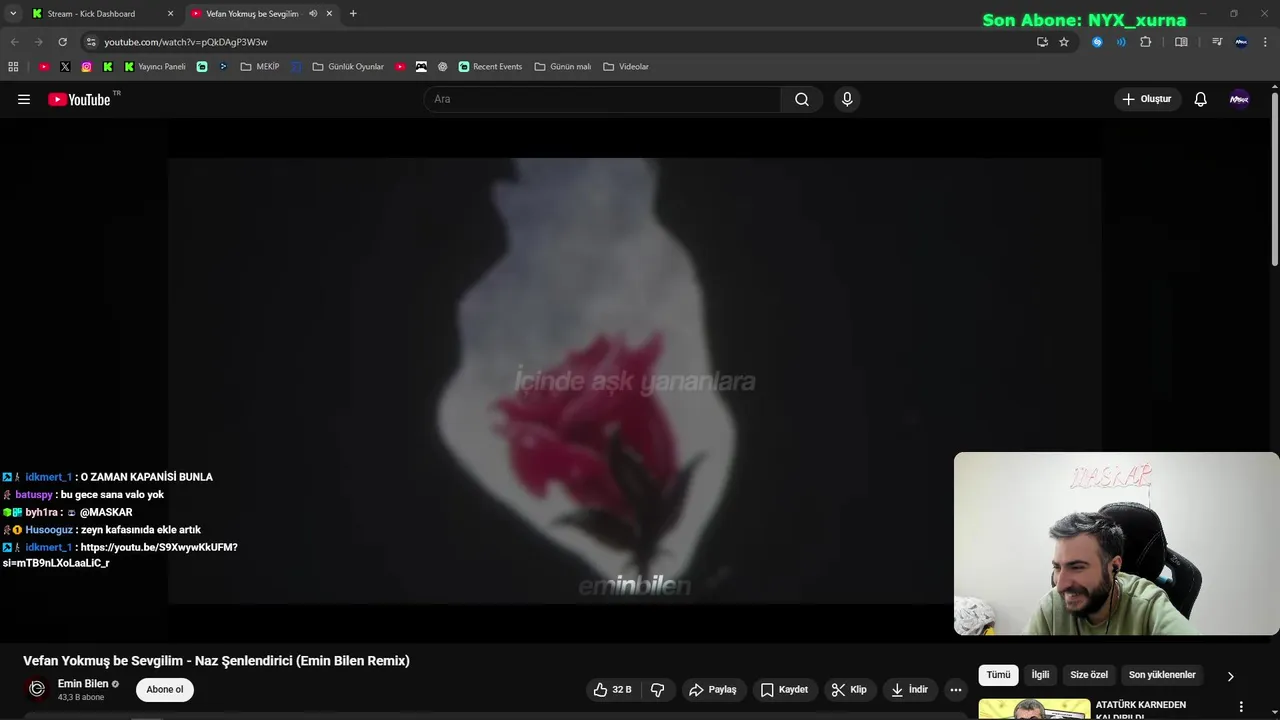The height and width of the screenshot is (720, 1280).
Task: Open Recent Events bookmark
Action: [x=490, y=67]
